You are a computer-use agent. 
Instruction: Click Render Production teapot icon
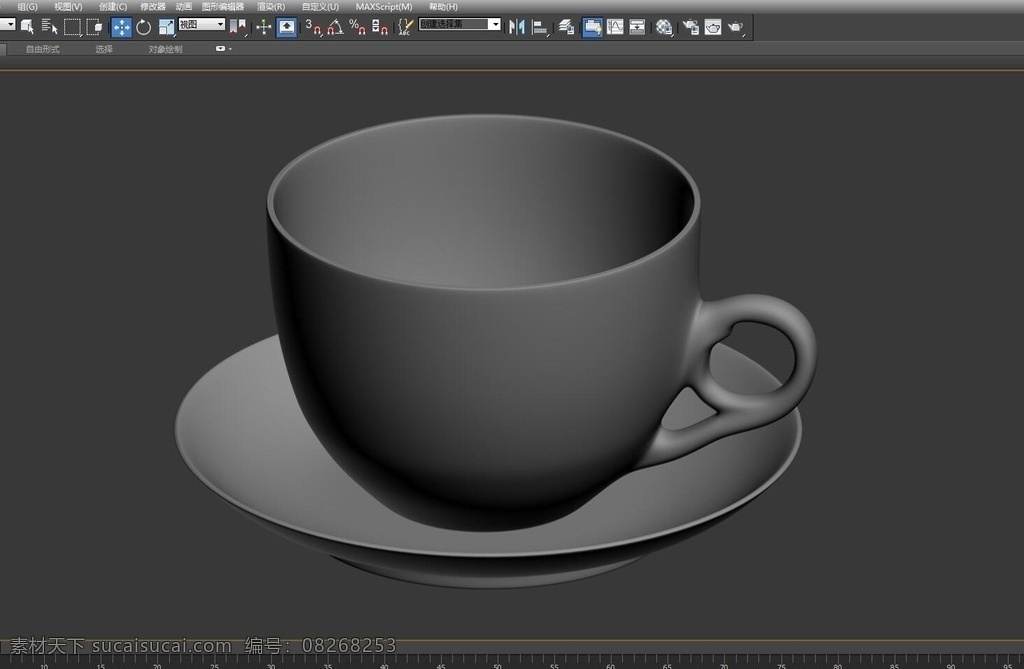[x=735, y=27]
